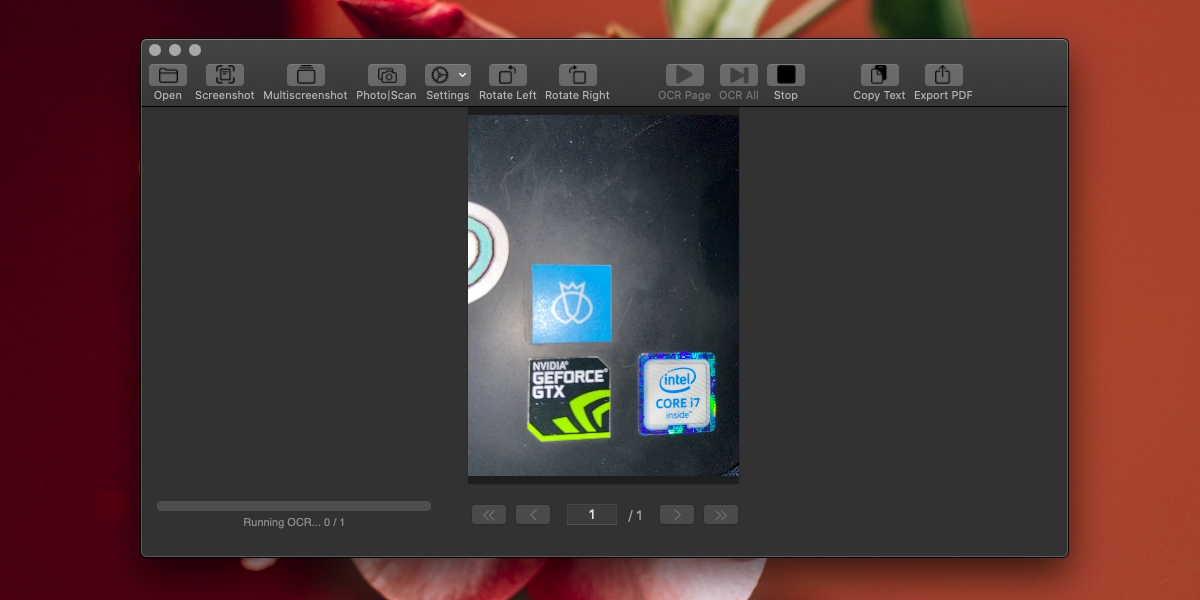Jump to the first page
This screenshot has width=1200, height=600.
489,515
